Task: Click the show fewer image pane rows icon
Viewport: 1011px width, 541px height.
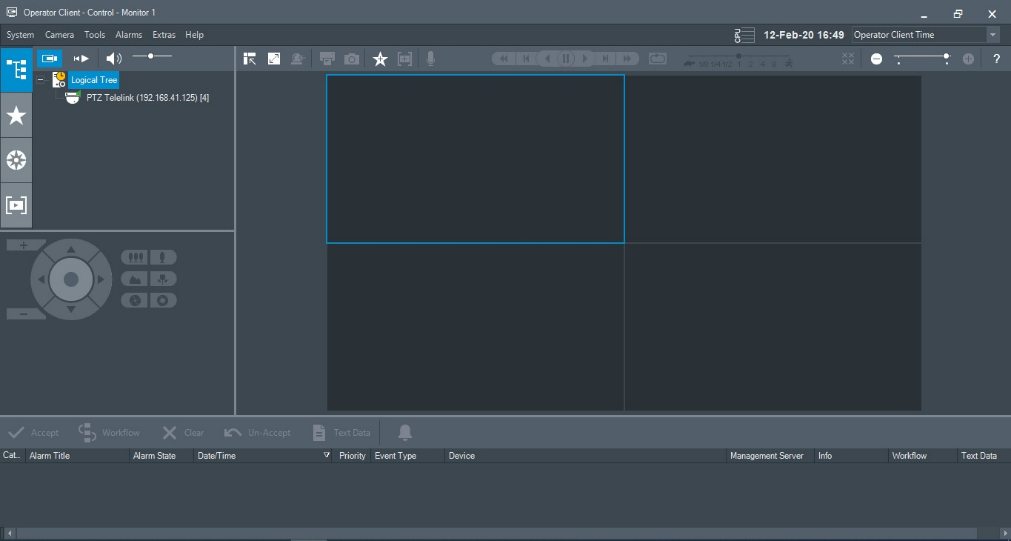Action: pos(876,59)
